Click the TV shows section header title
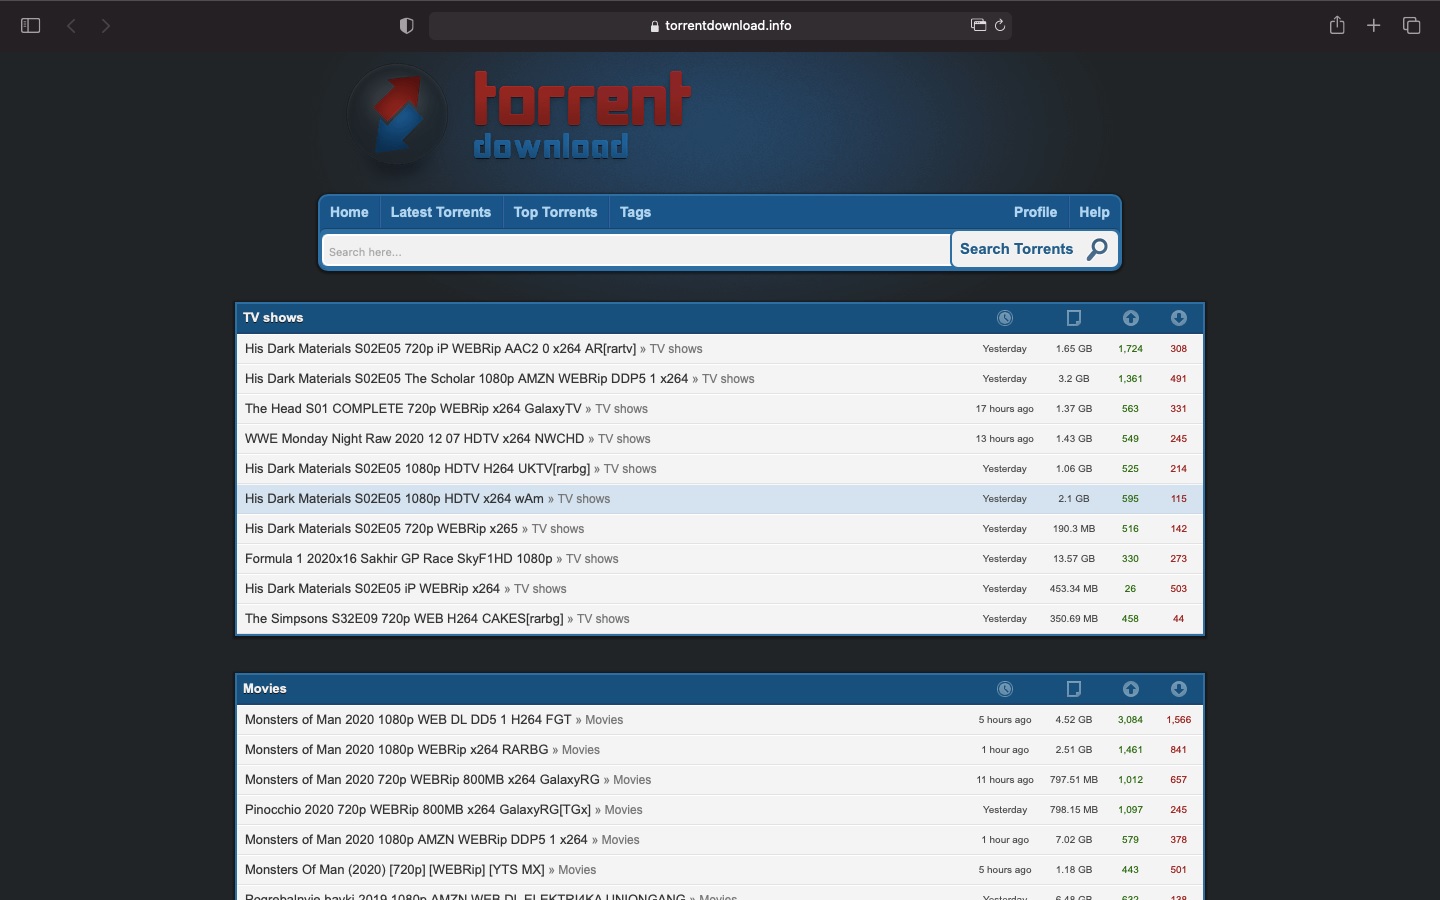 [273, 318]
